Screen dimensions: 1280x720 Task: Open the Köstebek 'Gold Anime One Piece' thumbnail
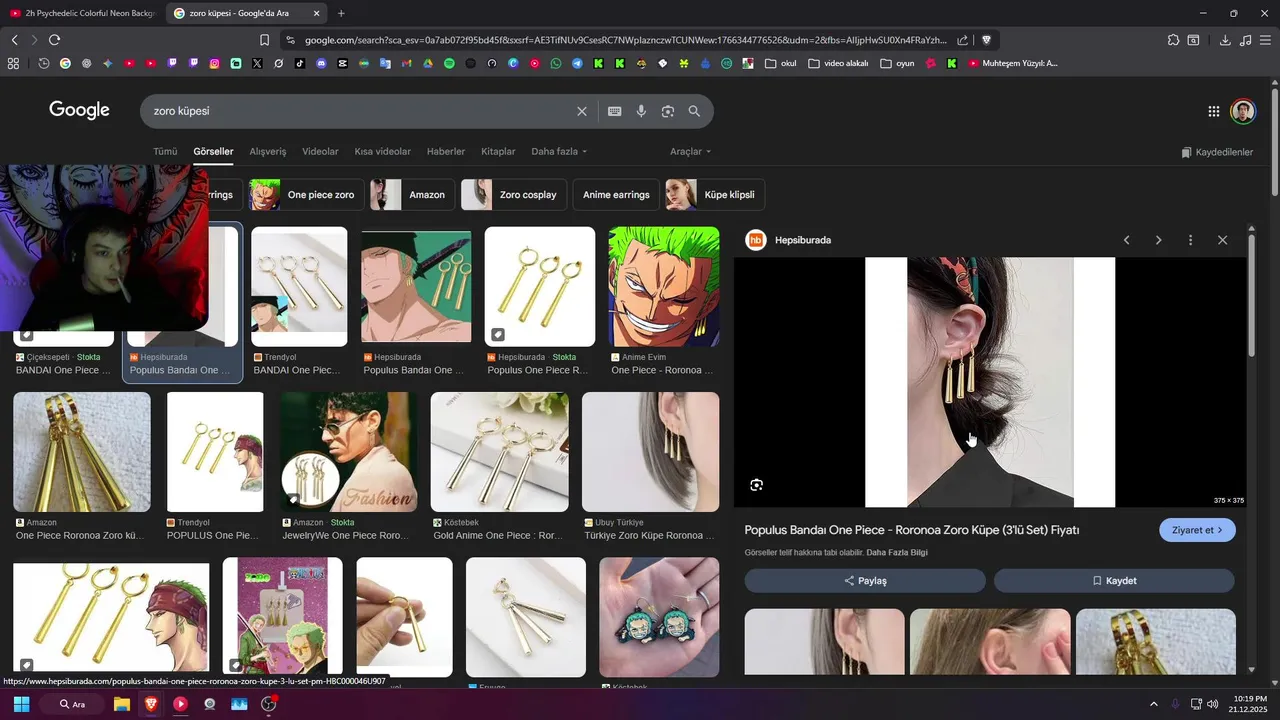point(499,452)
